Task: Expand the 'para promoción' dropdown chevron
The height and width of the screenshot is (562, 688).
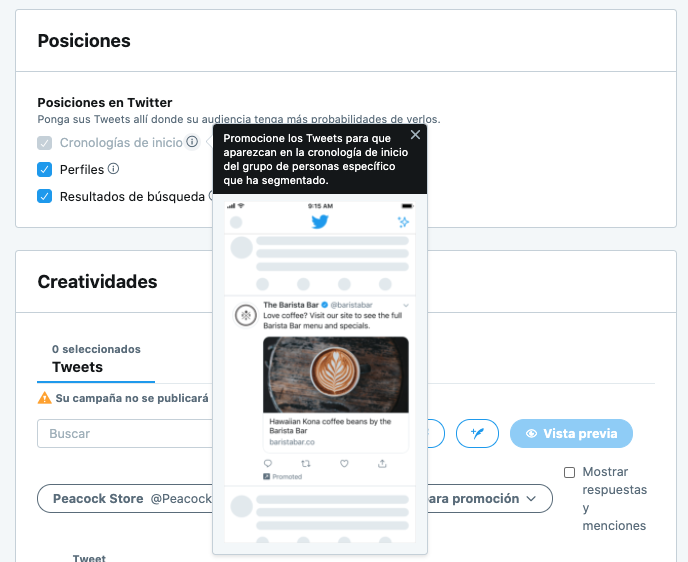Action: (531, 499)
